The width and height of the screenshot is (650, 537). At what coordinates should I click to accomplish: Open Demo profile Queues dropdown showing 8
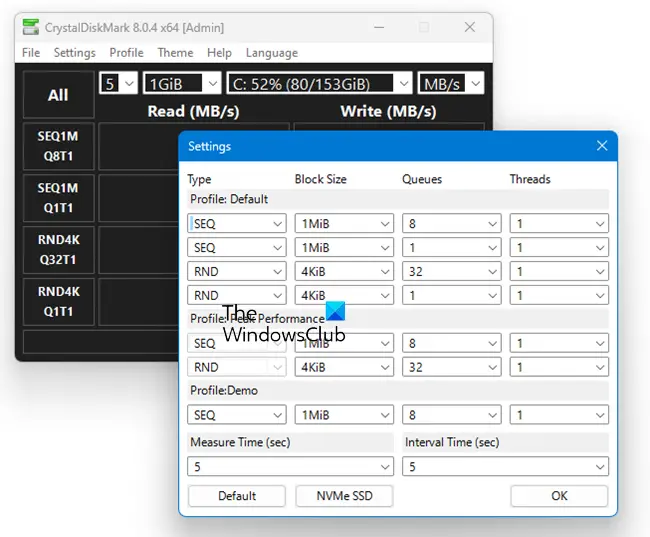452,415
